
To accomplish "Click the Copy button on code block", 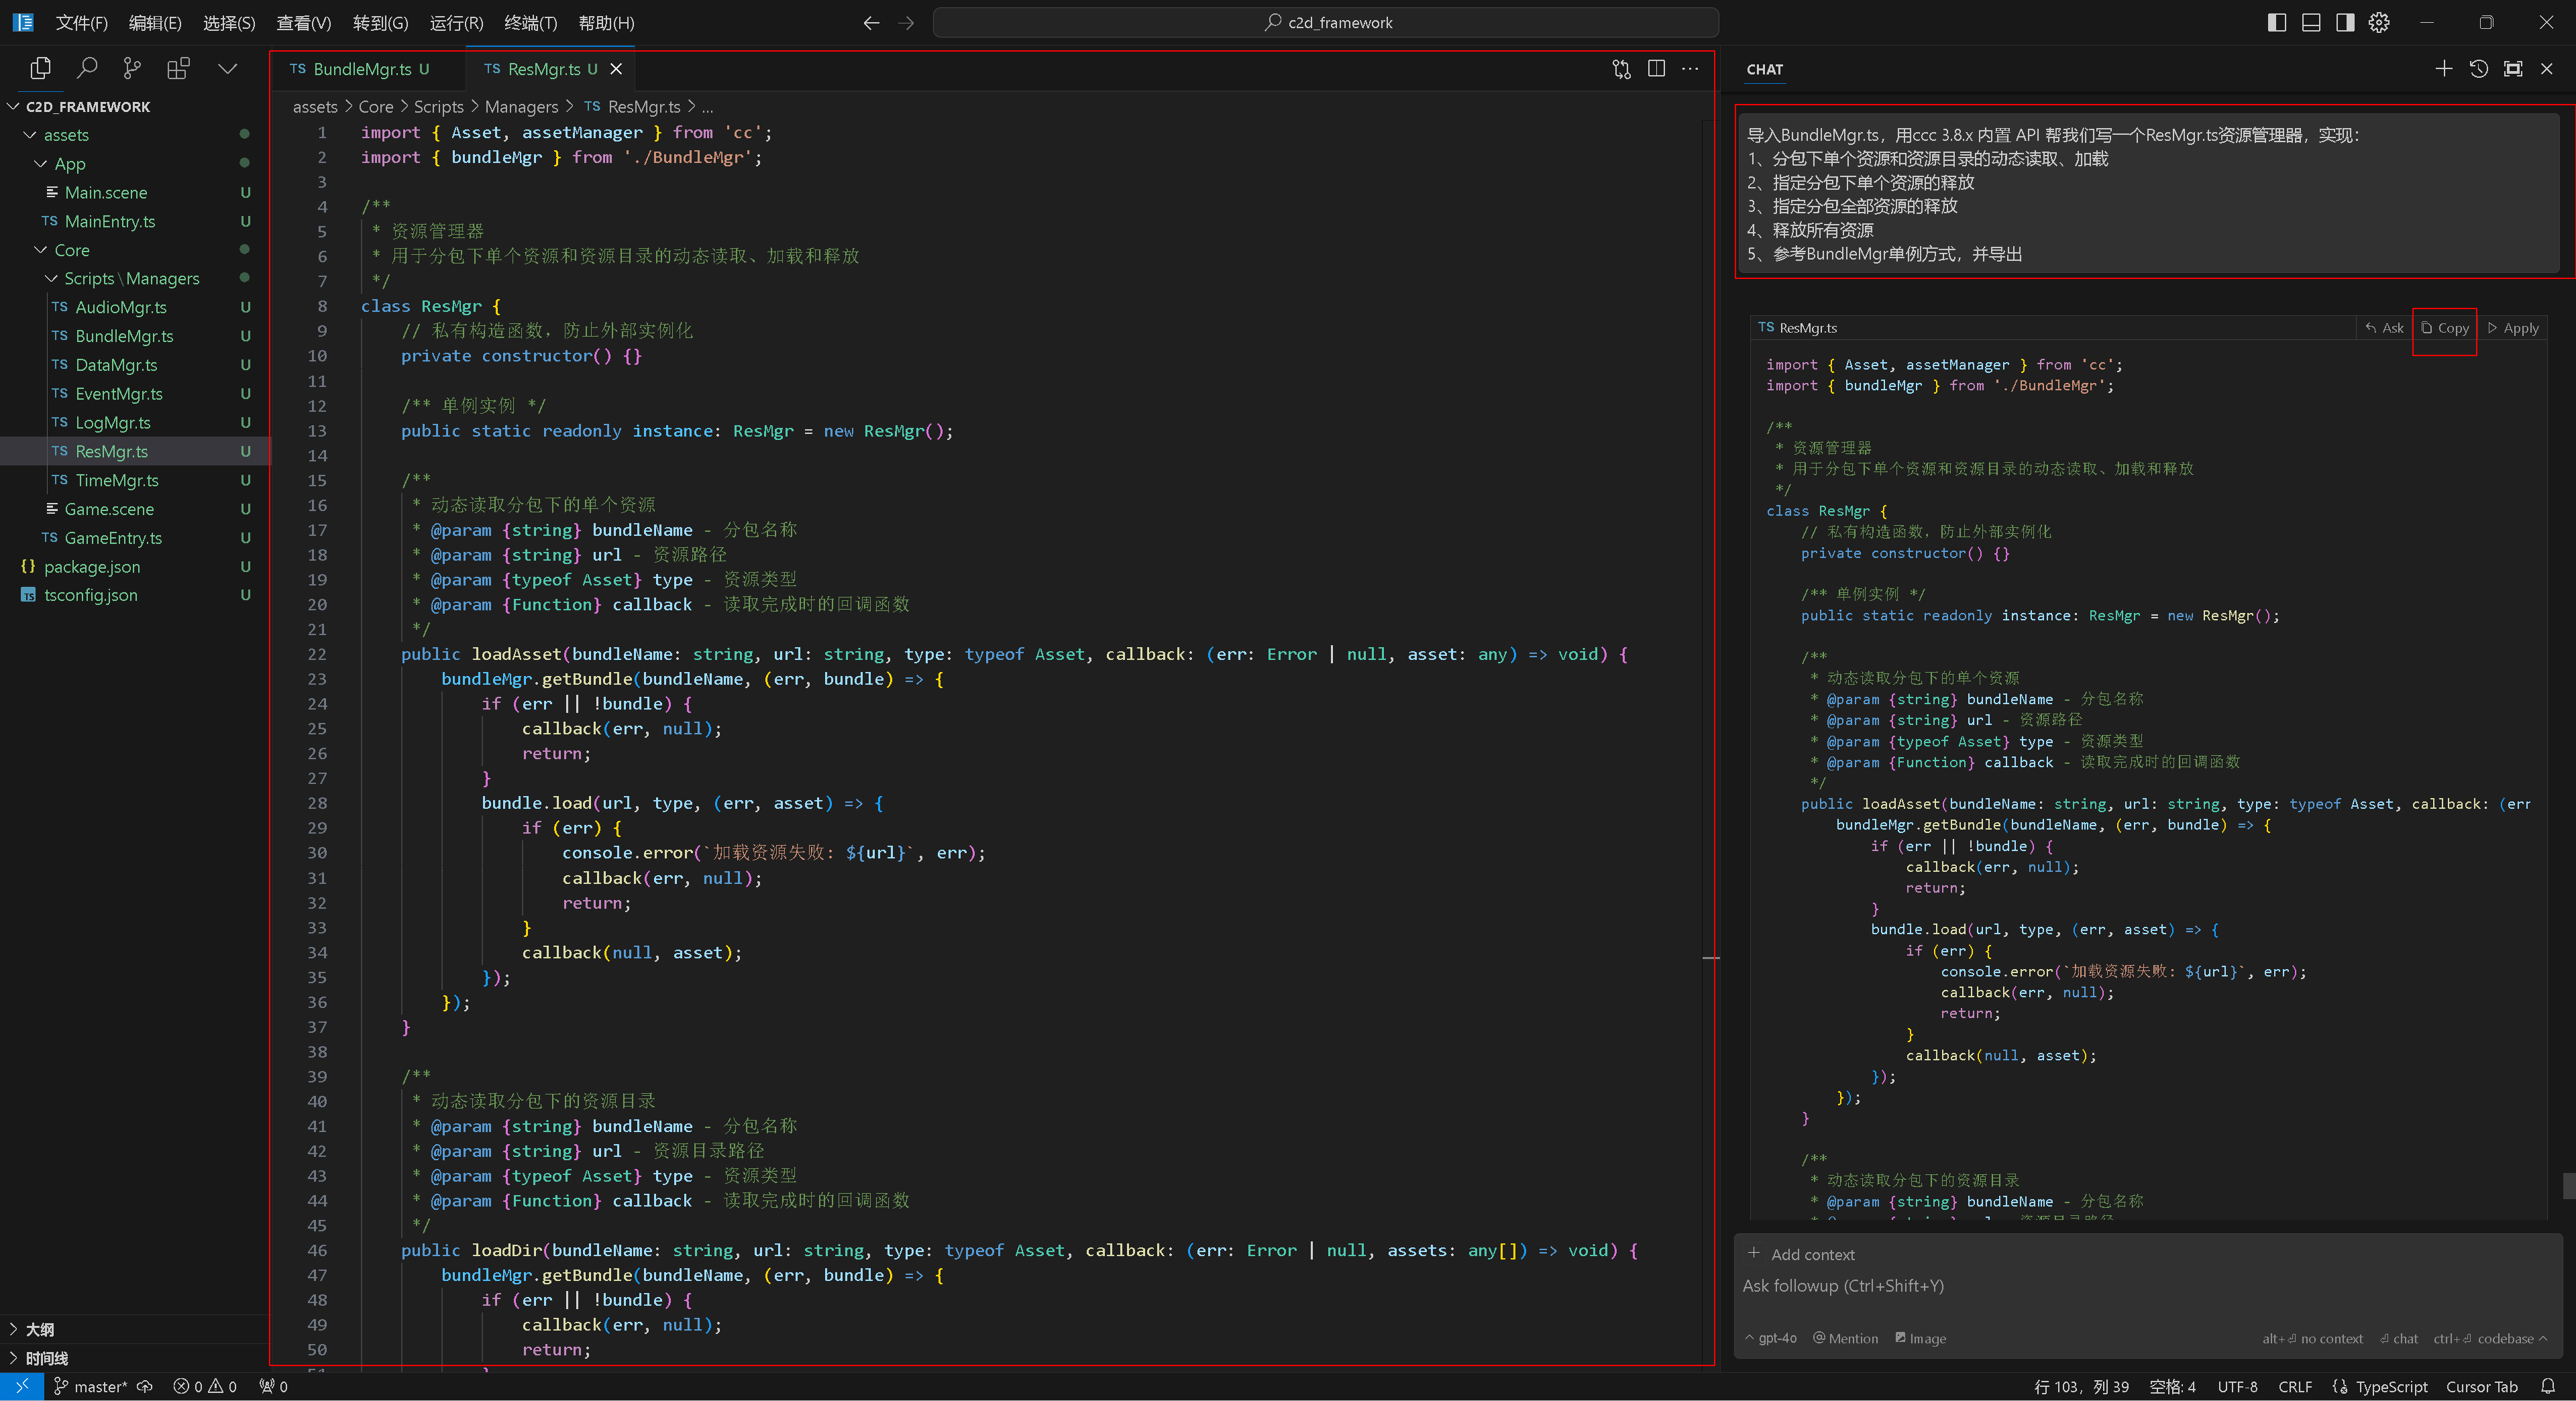I will (2444, 328).
